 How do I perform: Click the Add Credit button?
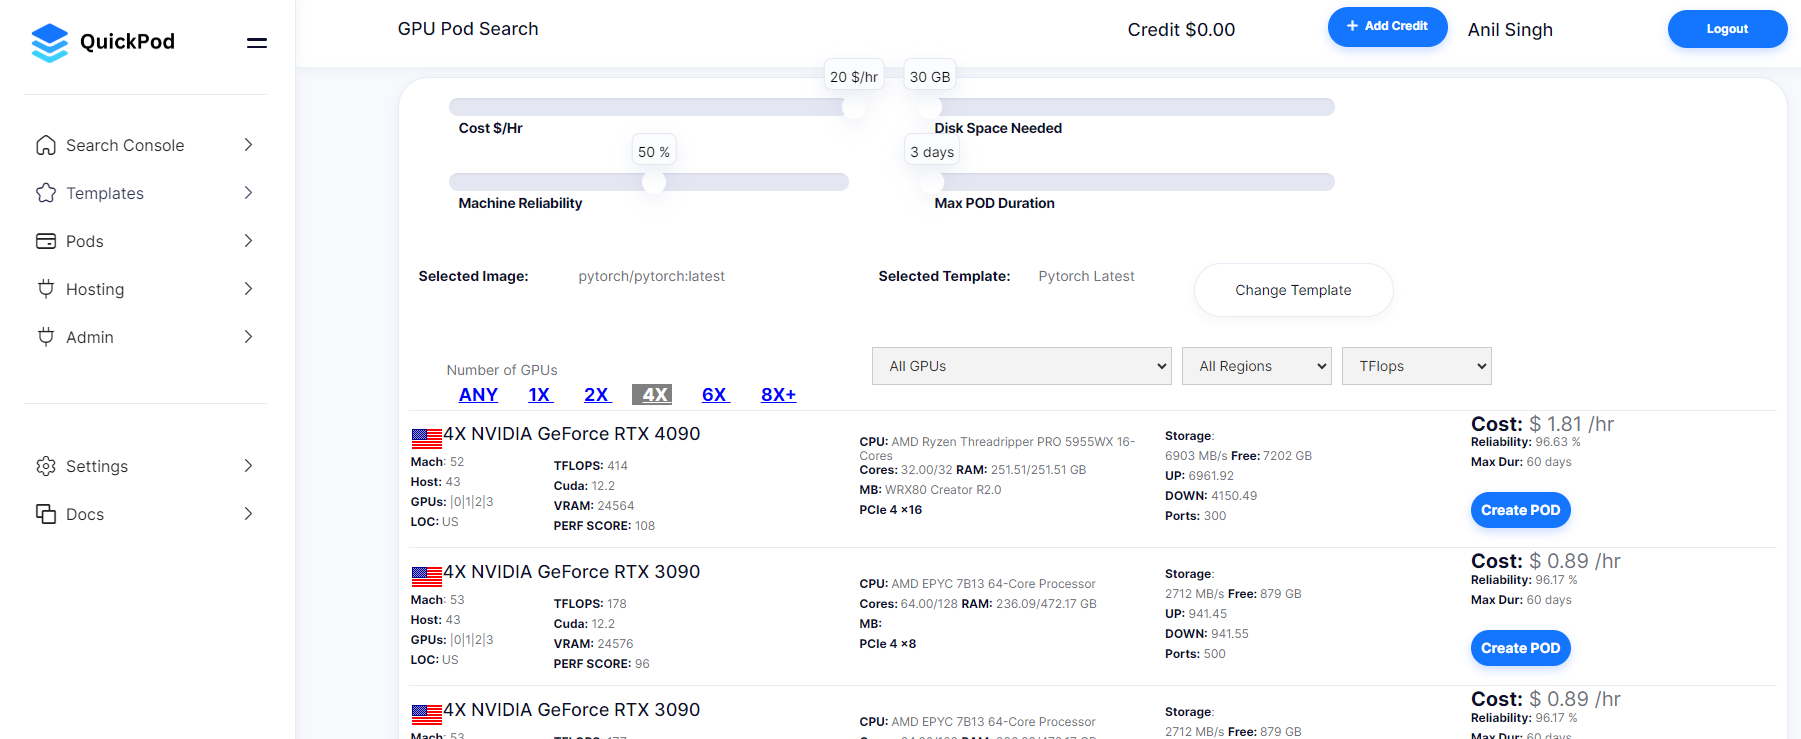click(1387, 26)
